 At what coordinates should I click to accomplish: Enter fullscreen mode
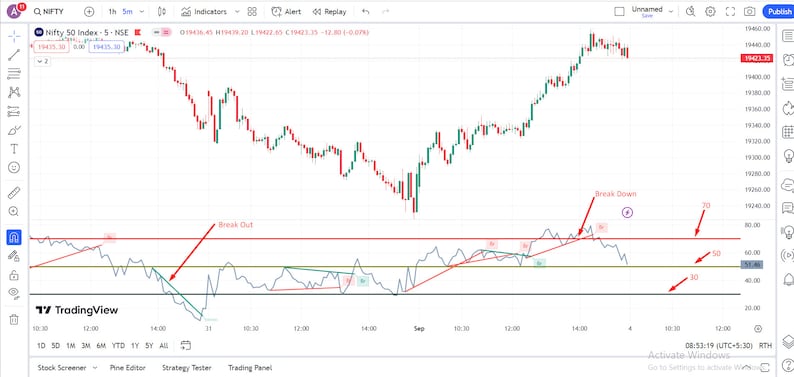click(x=730, y=11)
